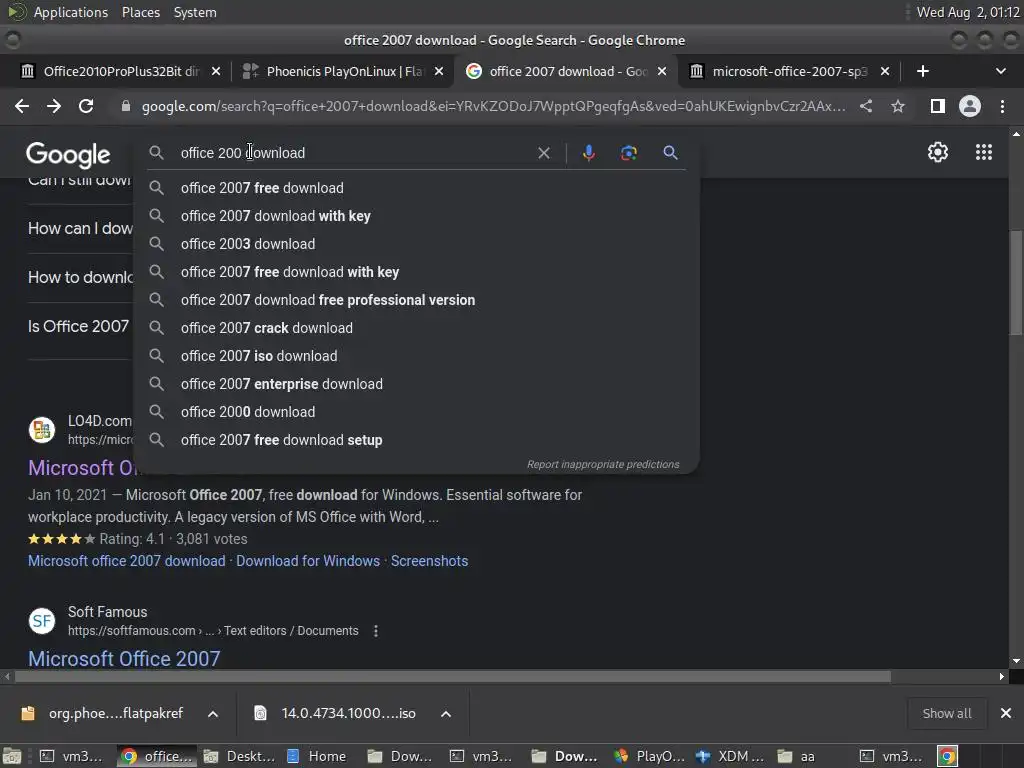Choose office 2007 free download setup

[x=417, y=441]
